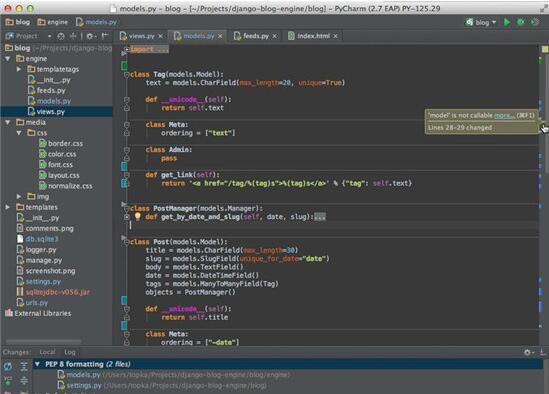
Task: Fold the class Tag code block
Action: [126, 75]
